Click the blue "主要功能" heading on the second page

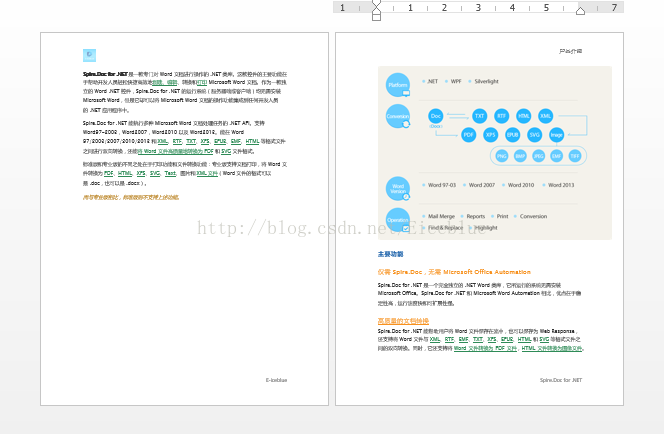390,254
